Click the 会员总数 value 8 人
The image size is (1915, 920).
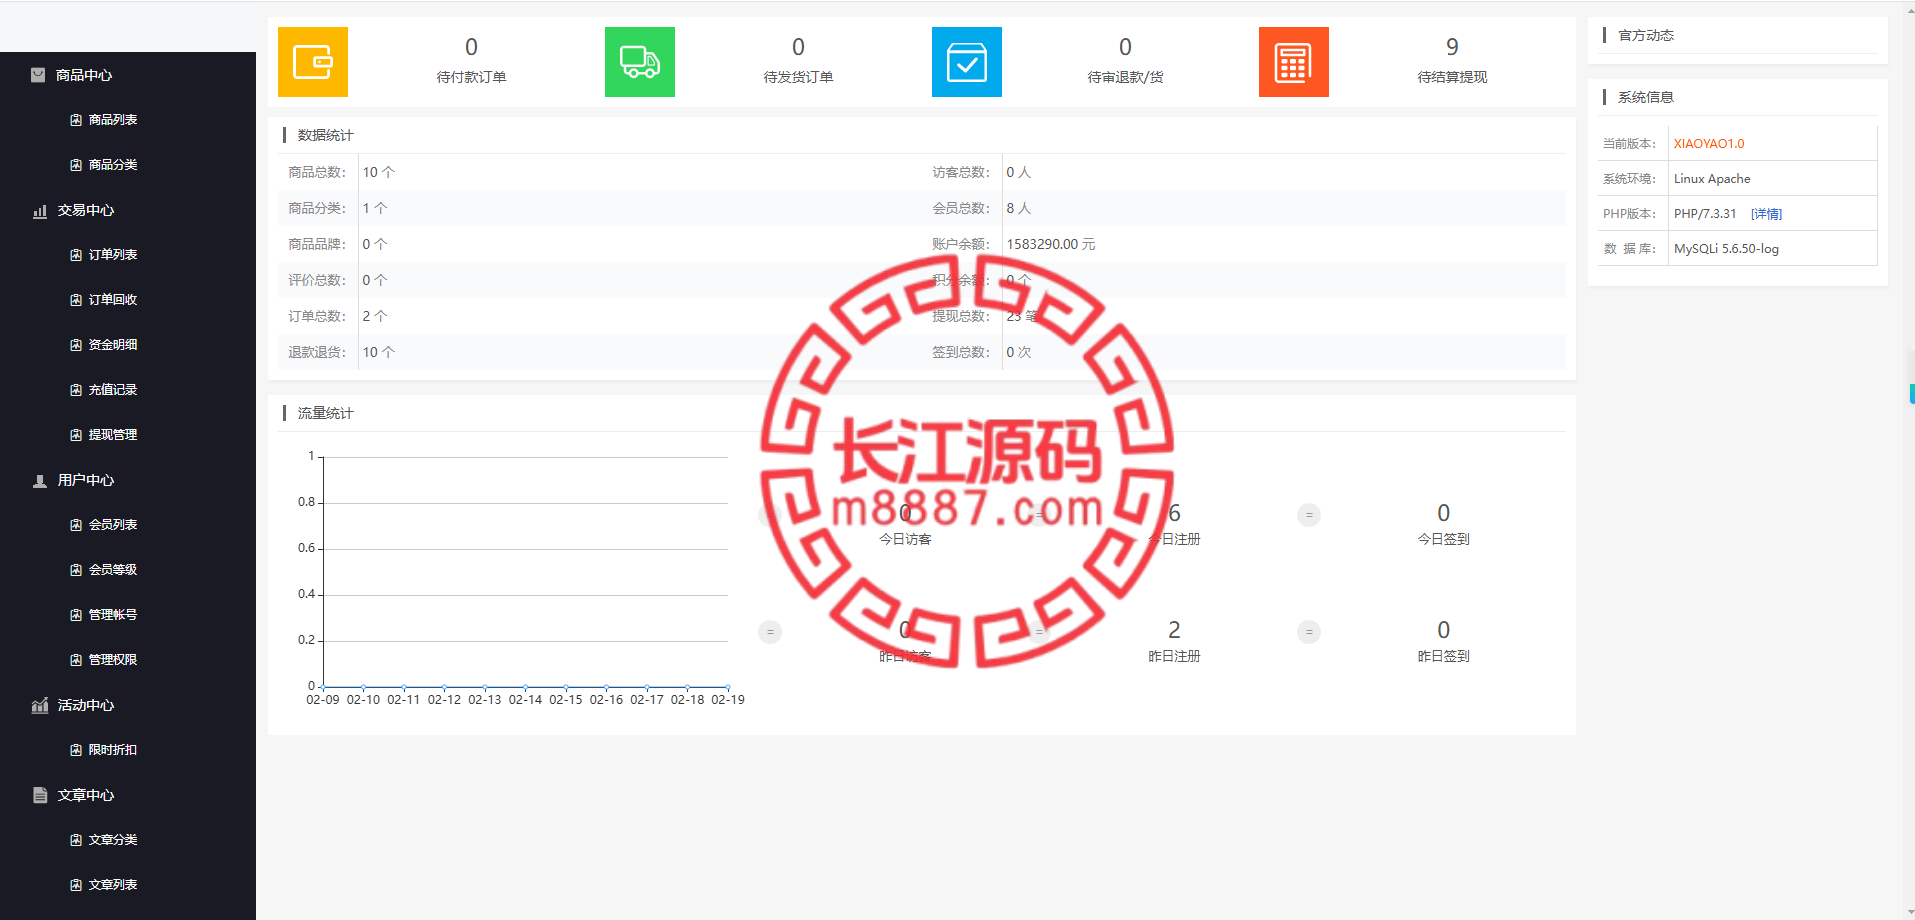click(x=1018, y=208)
